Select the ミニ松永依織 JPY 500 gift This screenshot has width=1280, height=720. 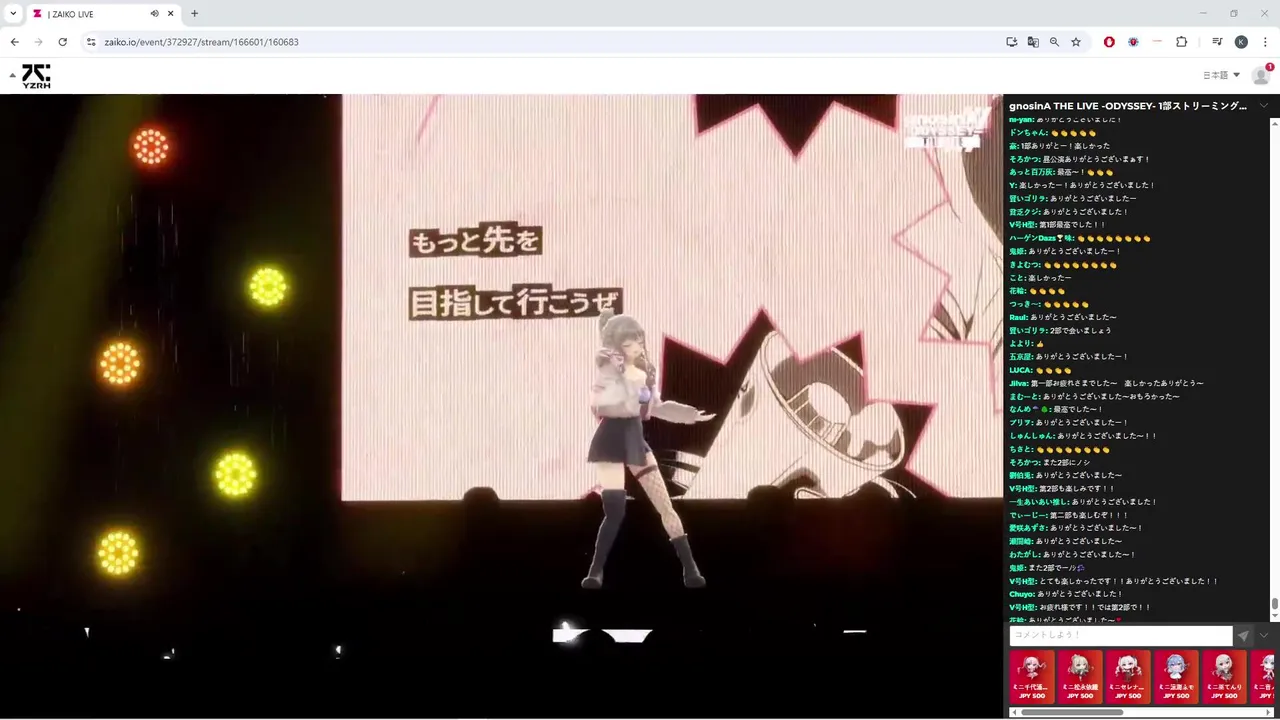[1080, 677]
